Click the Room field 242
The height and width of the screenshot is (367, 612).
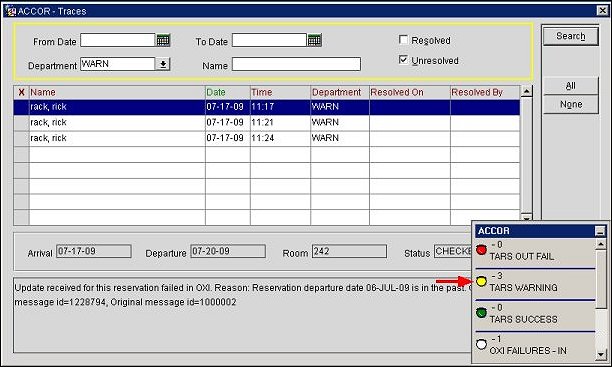coord(349,251)
